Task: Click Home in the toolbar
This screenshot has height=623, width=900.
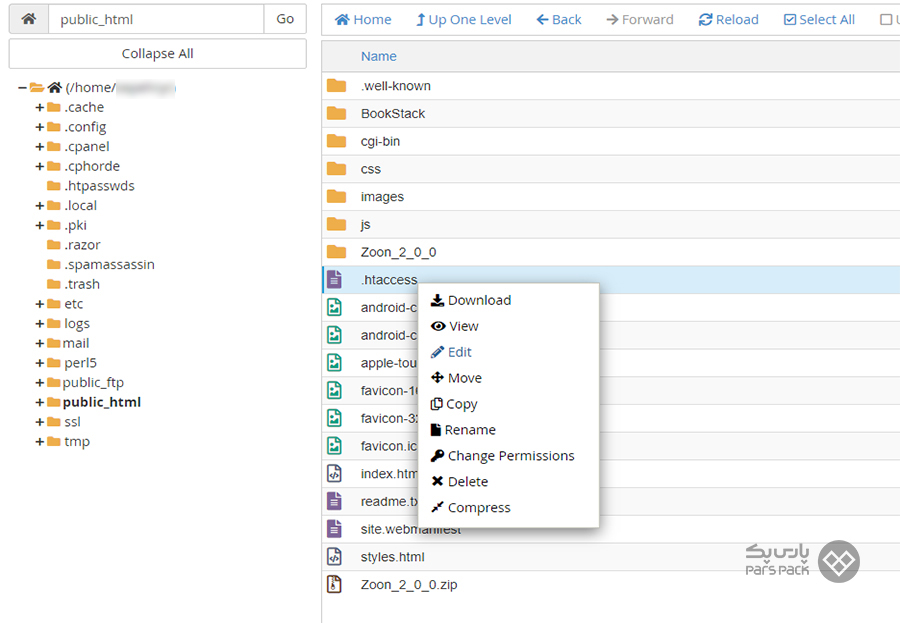Action: pyautogui.click(x=363, y=20)
